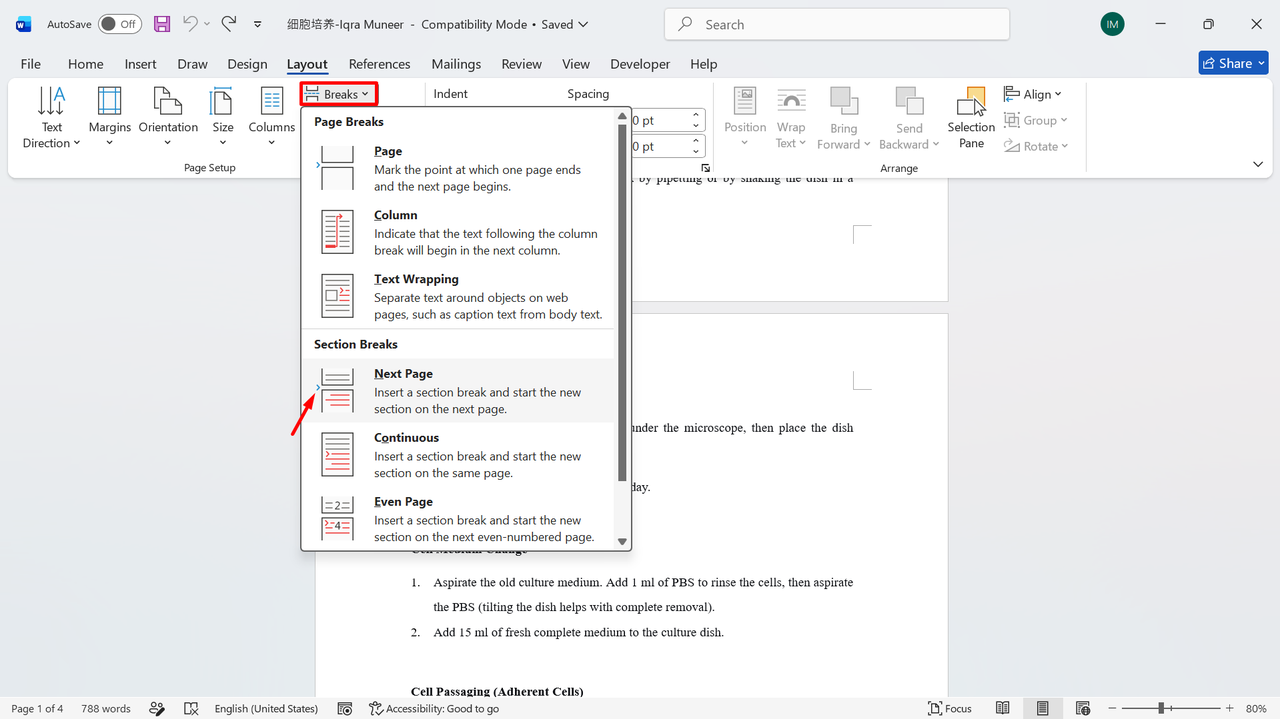The width and height of the screenshot is (1280, 719).
Task: Click the Breaks menu scroll up arrow
Action: pyautogui.click(x=623, y=116)
